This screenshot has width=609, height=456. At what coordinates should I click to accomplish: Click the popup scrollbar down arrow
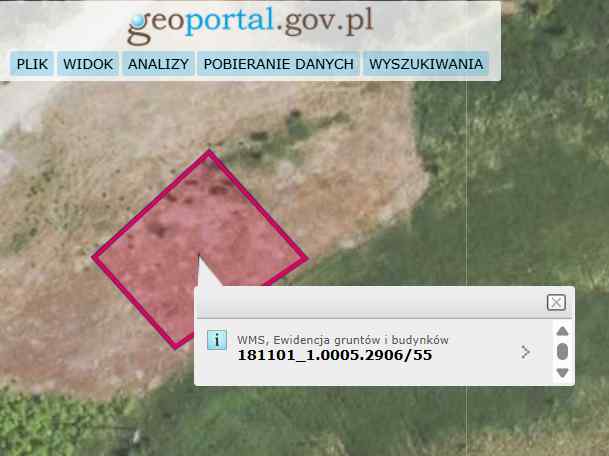[562, 372]
